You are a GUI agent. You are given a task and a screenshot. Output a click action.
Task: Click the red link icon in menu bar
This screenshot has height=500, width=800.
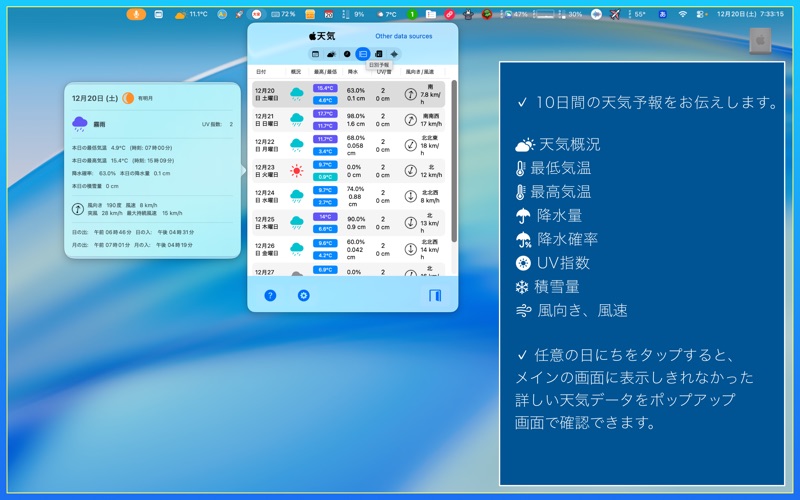click(449, 14)
